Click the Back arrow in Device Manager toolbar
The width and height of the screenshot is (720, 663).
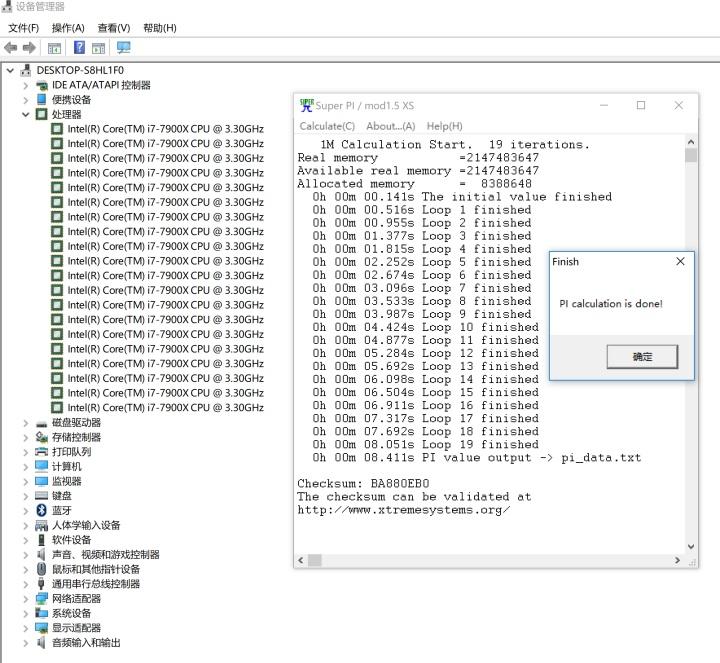(10, 47)
